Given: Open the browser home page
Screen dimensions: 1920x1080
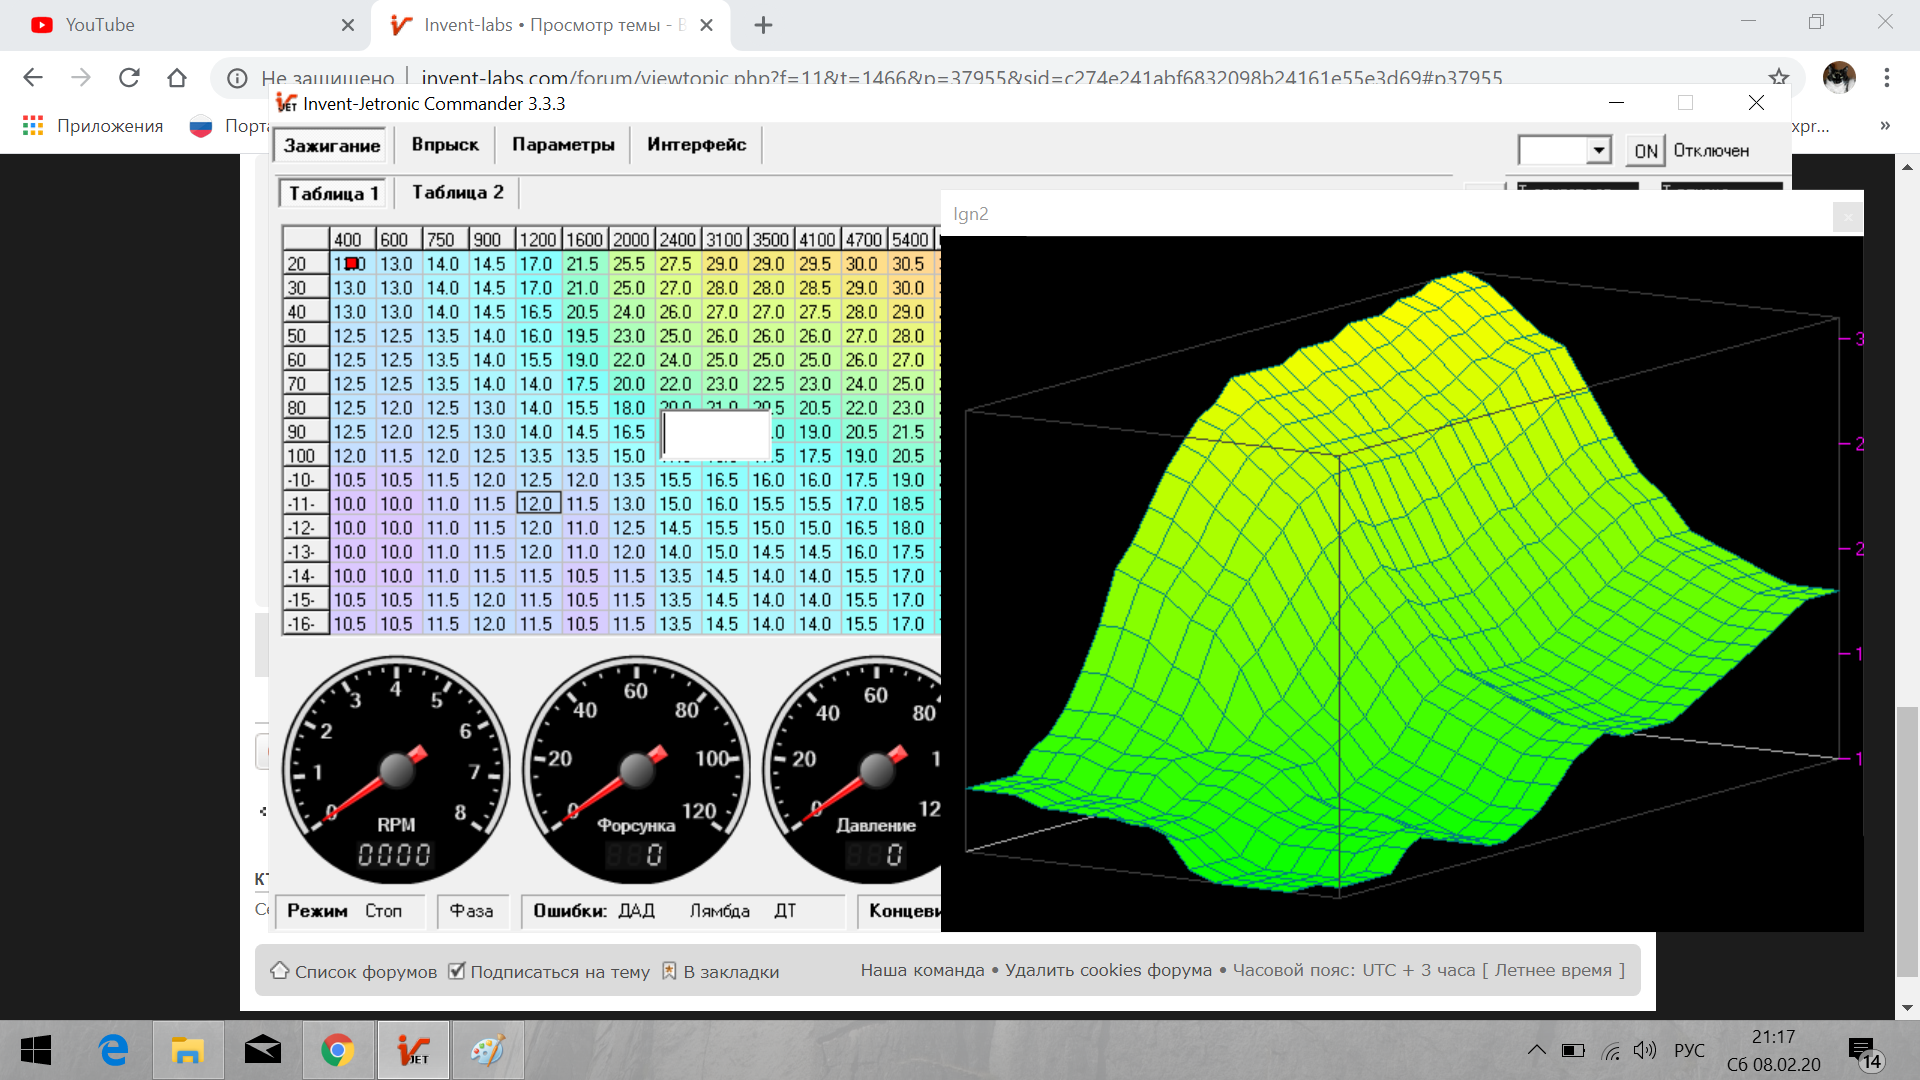Looking at the screenshot, I should (177, 77).
